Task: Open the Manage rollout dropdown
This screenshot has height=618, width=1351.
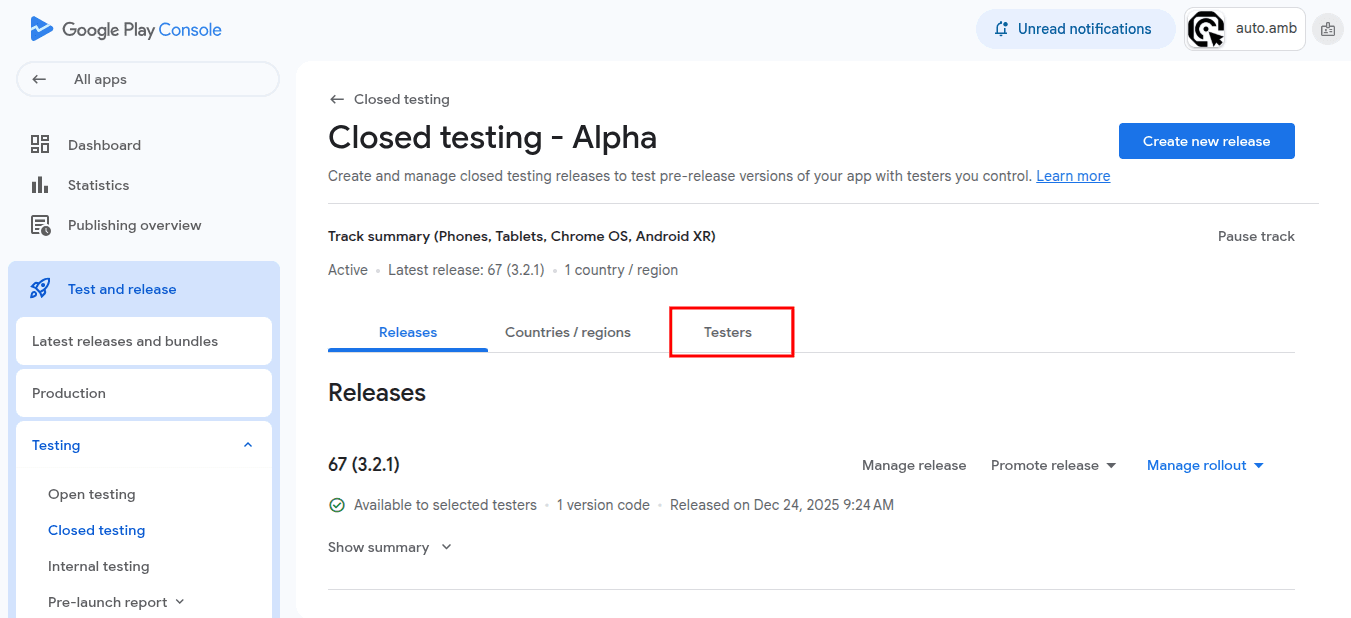Action: [x=1204, y=465]
